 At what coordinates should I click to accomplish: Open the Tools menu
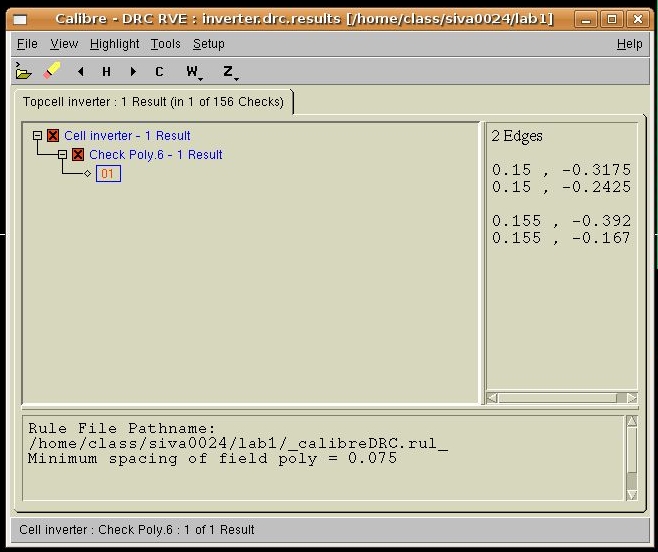[165, 44]
